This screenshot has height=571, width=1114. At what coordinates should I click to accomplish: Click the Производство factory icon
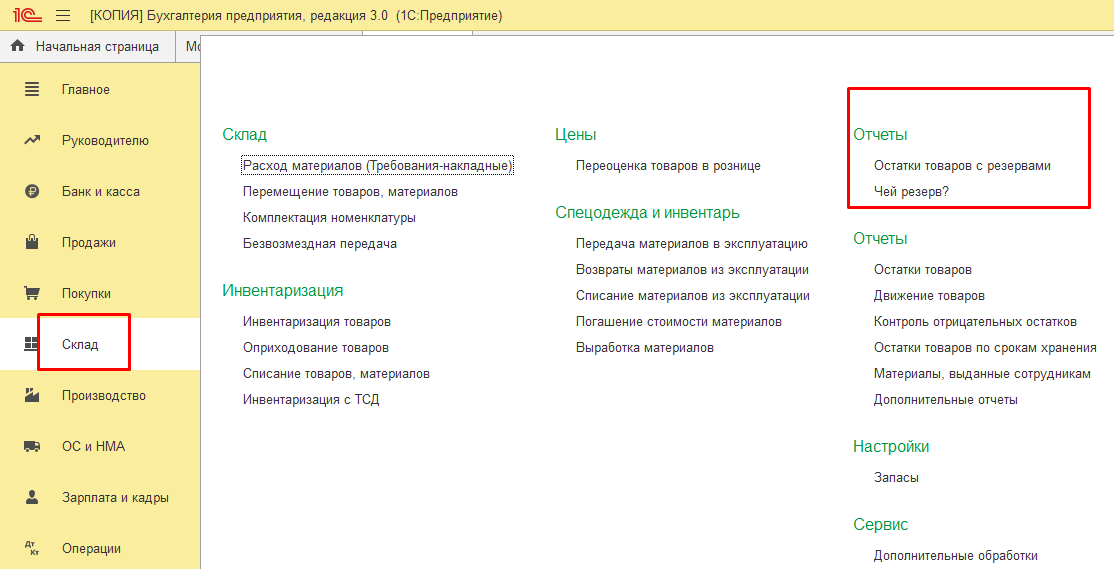(32, 396)
